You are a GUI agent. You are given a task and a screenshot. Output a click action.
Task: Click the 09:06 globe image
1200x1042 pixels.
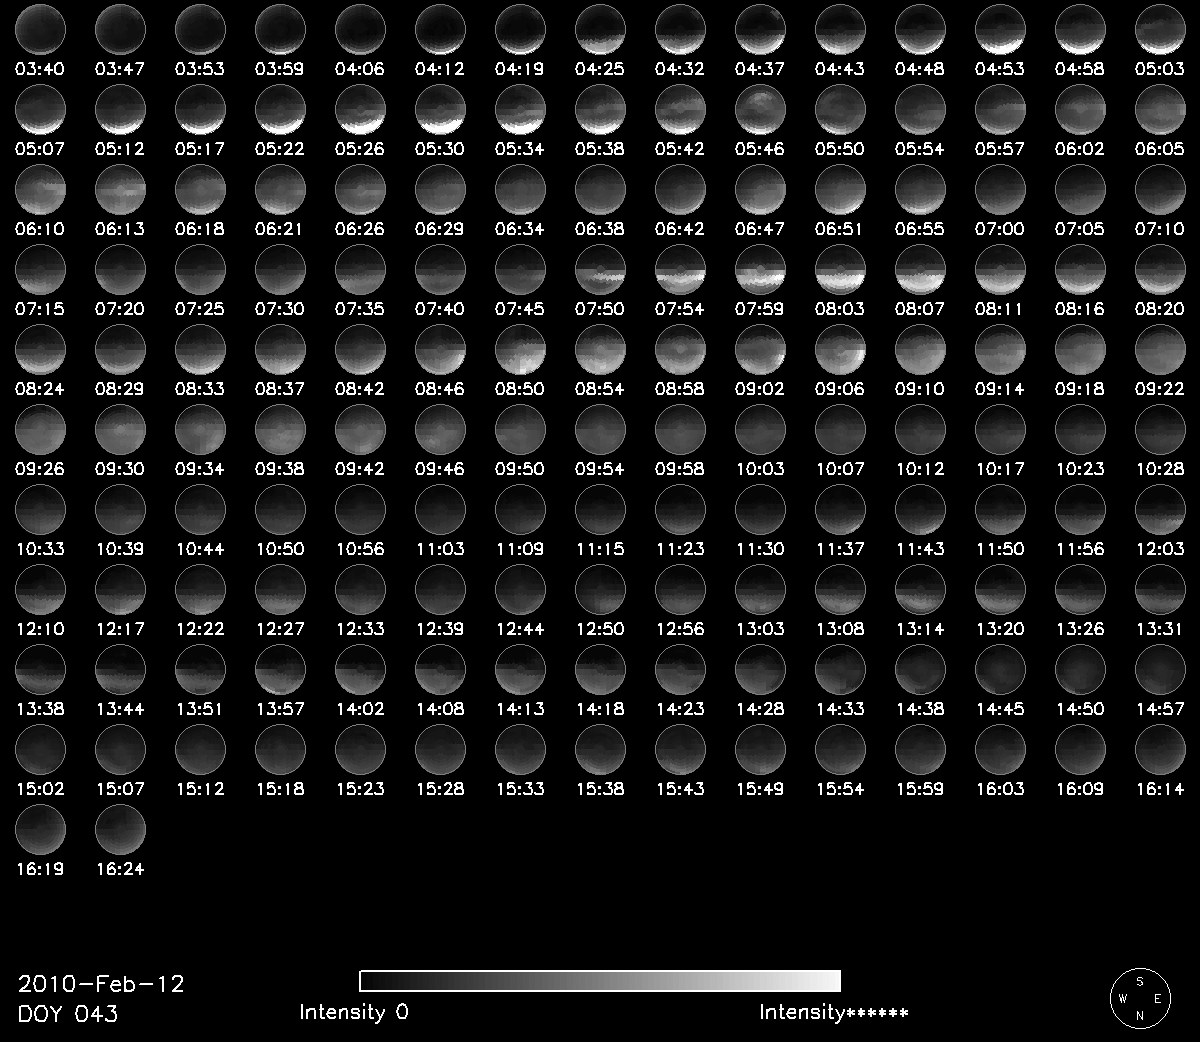coord(840,349)
